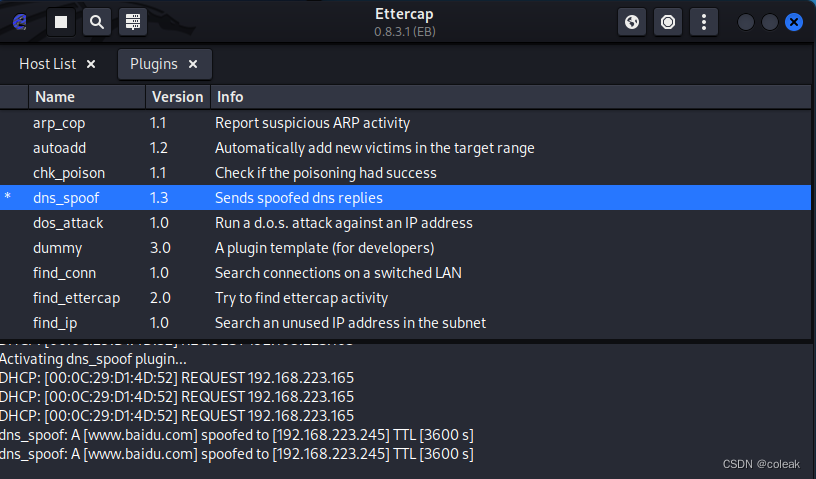Click the stop MITM circular icon
The image size is (816, 479).
click(668, 22)
